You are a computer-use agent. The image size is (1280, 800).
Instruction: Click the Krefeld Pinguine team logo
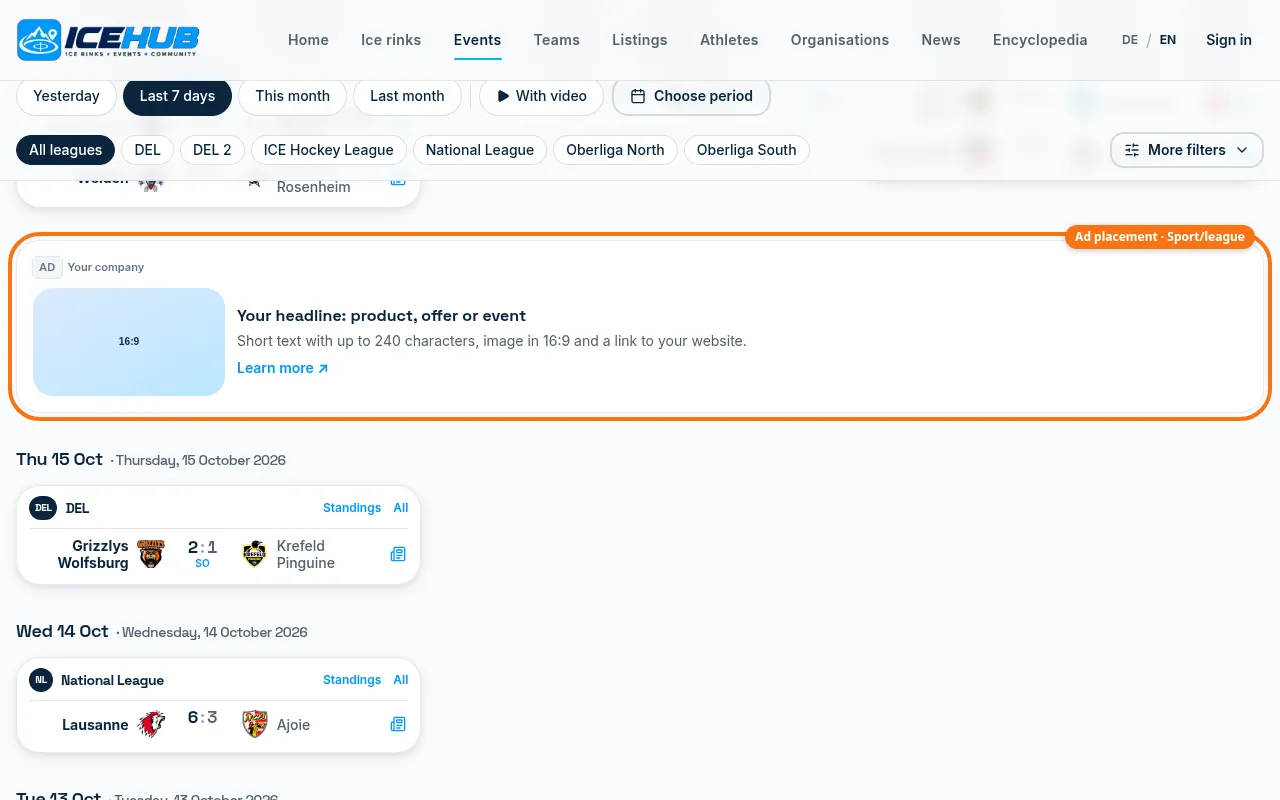click(x=255, y=554)
